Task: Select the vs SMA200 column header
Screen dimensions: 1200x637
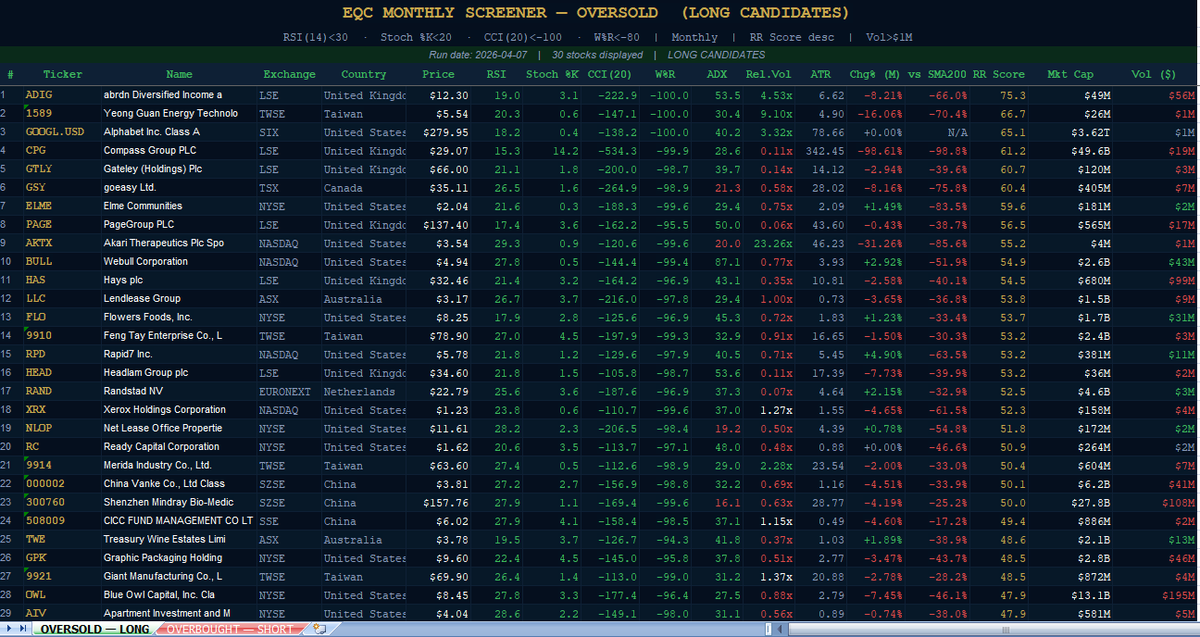Action: tap(937, 74)
